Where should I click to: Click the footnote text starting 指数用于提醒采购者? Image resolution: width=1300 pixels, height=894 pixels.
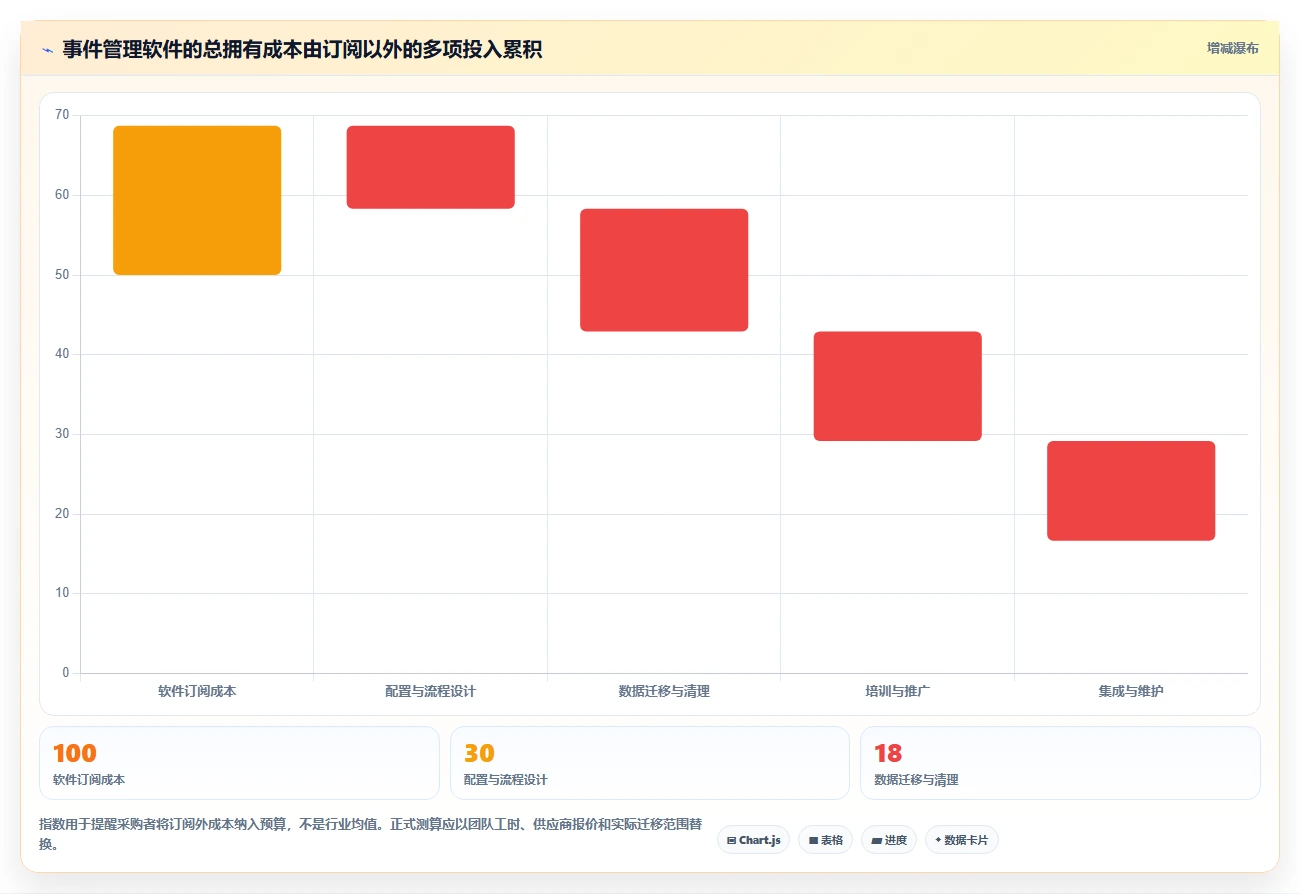point(370,834)
